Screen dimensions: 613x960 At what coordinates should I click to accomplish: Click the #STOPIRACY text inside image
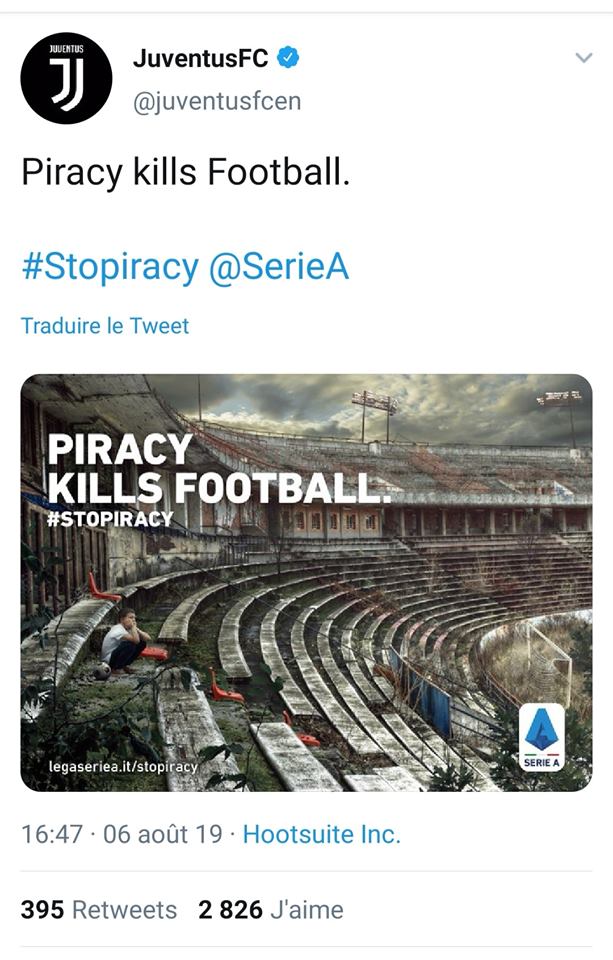(110, 519)
